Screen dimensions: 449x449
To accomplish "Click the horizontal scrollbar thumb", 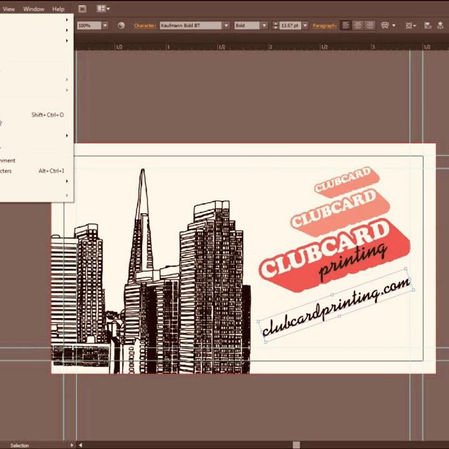I will coord(296,445).
